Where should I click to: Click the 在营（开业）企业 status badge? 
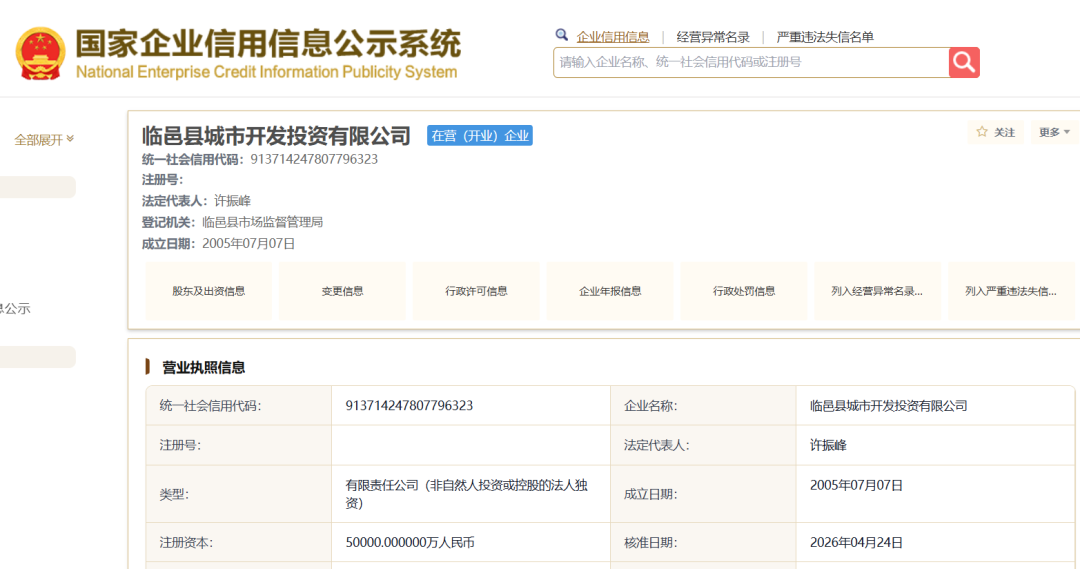tap(480, 135)
